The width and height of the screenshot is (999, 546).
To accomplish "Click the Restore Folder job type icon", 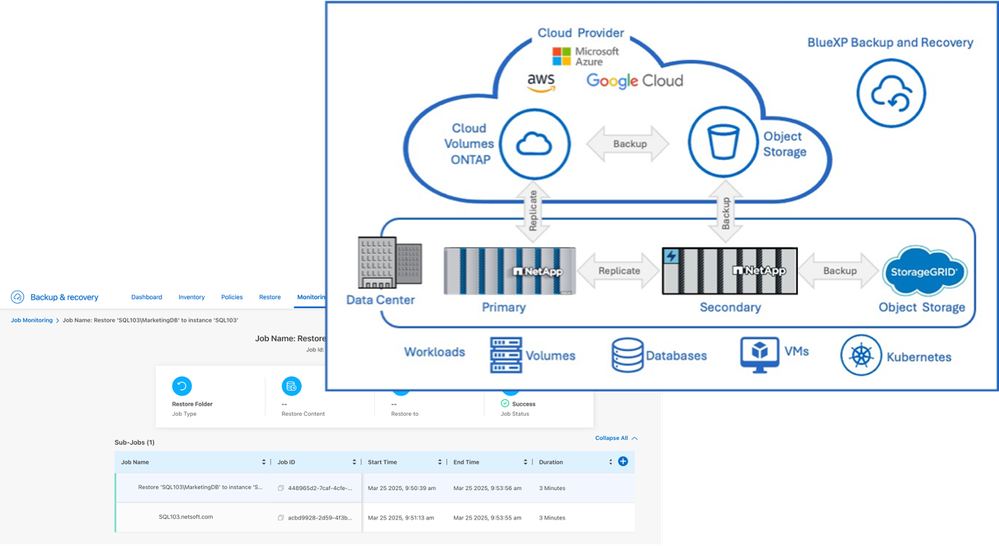I will [182, 386].
